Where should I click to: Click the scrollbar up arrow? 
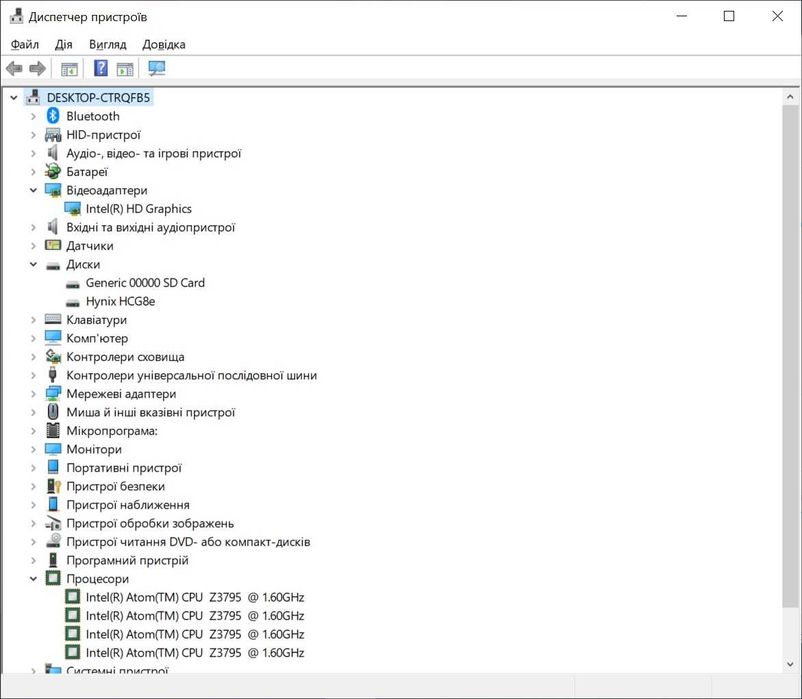pos(790,96)
